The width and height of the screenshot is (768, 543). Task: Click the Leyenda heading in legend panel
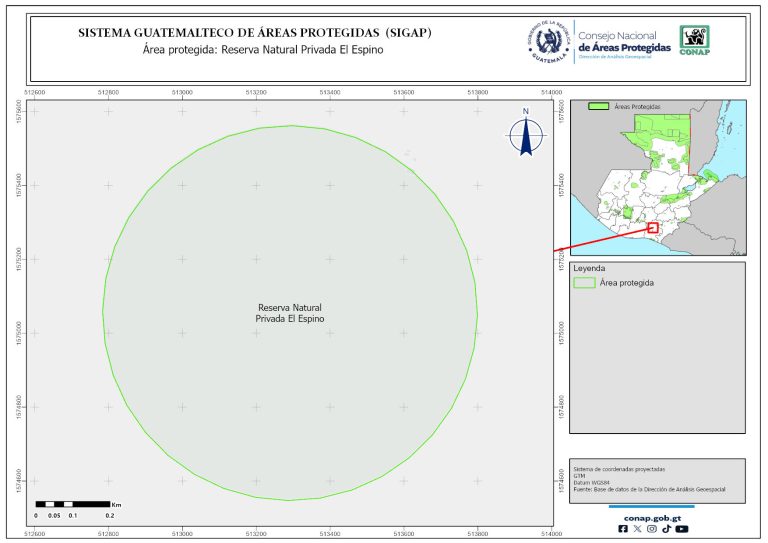tap(590, 268)
